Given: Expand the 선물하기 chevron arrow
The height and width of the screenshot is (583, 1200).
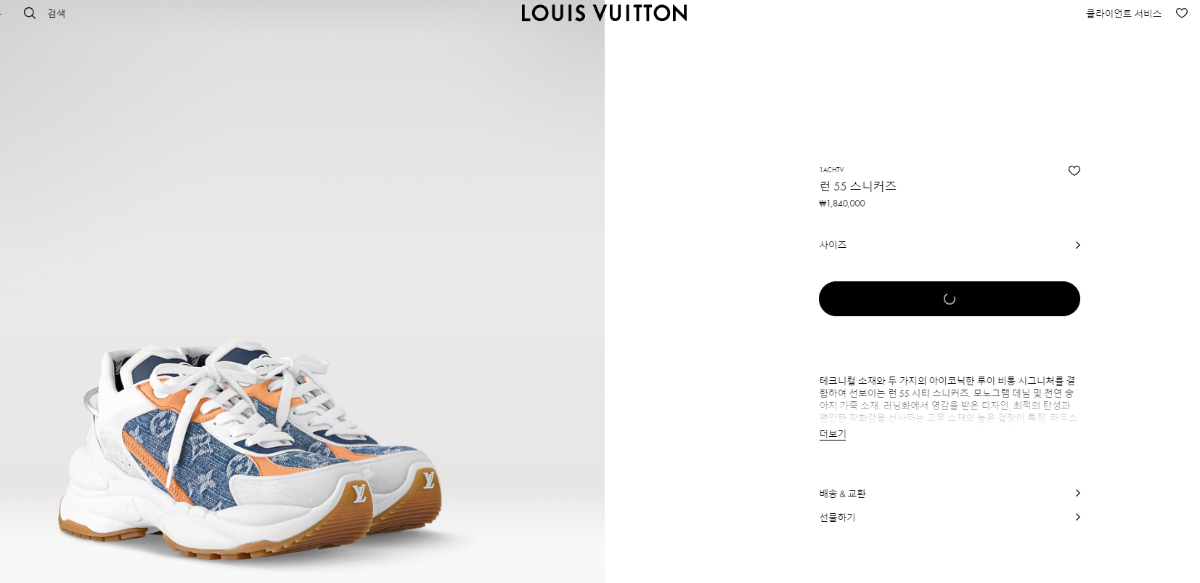Looking at the screenshot, I should tap(1077, 517).
